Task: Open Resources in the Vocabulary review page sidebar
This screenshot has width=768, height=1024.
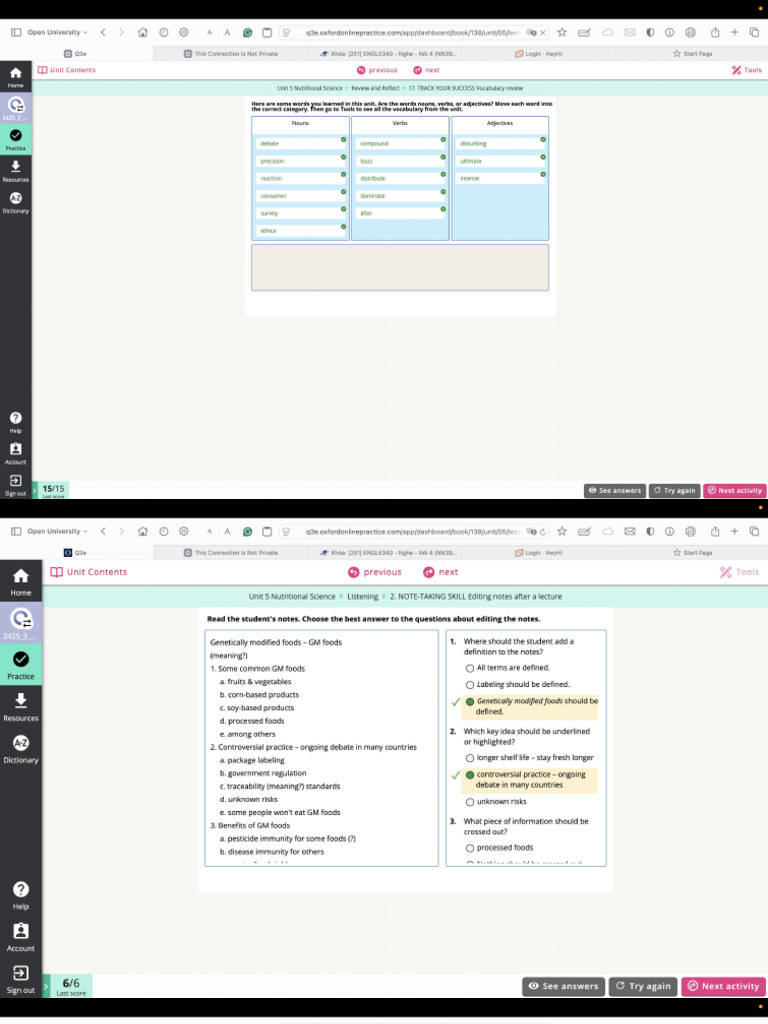Action: pos(16,170)
